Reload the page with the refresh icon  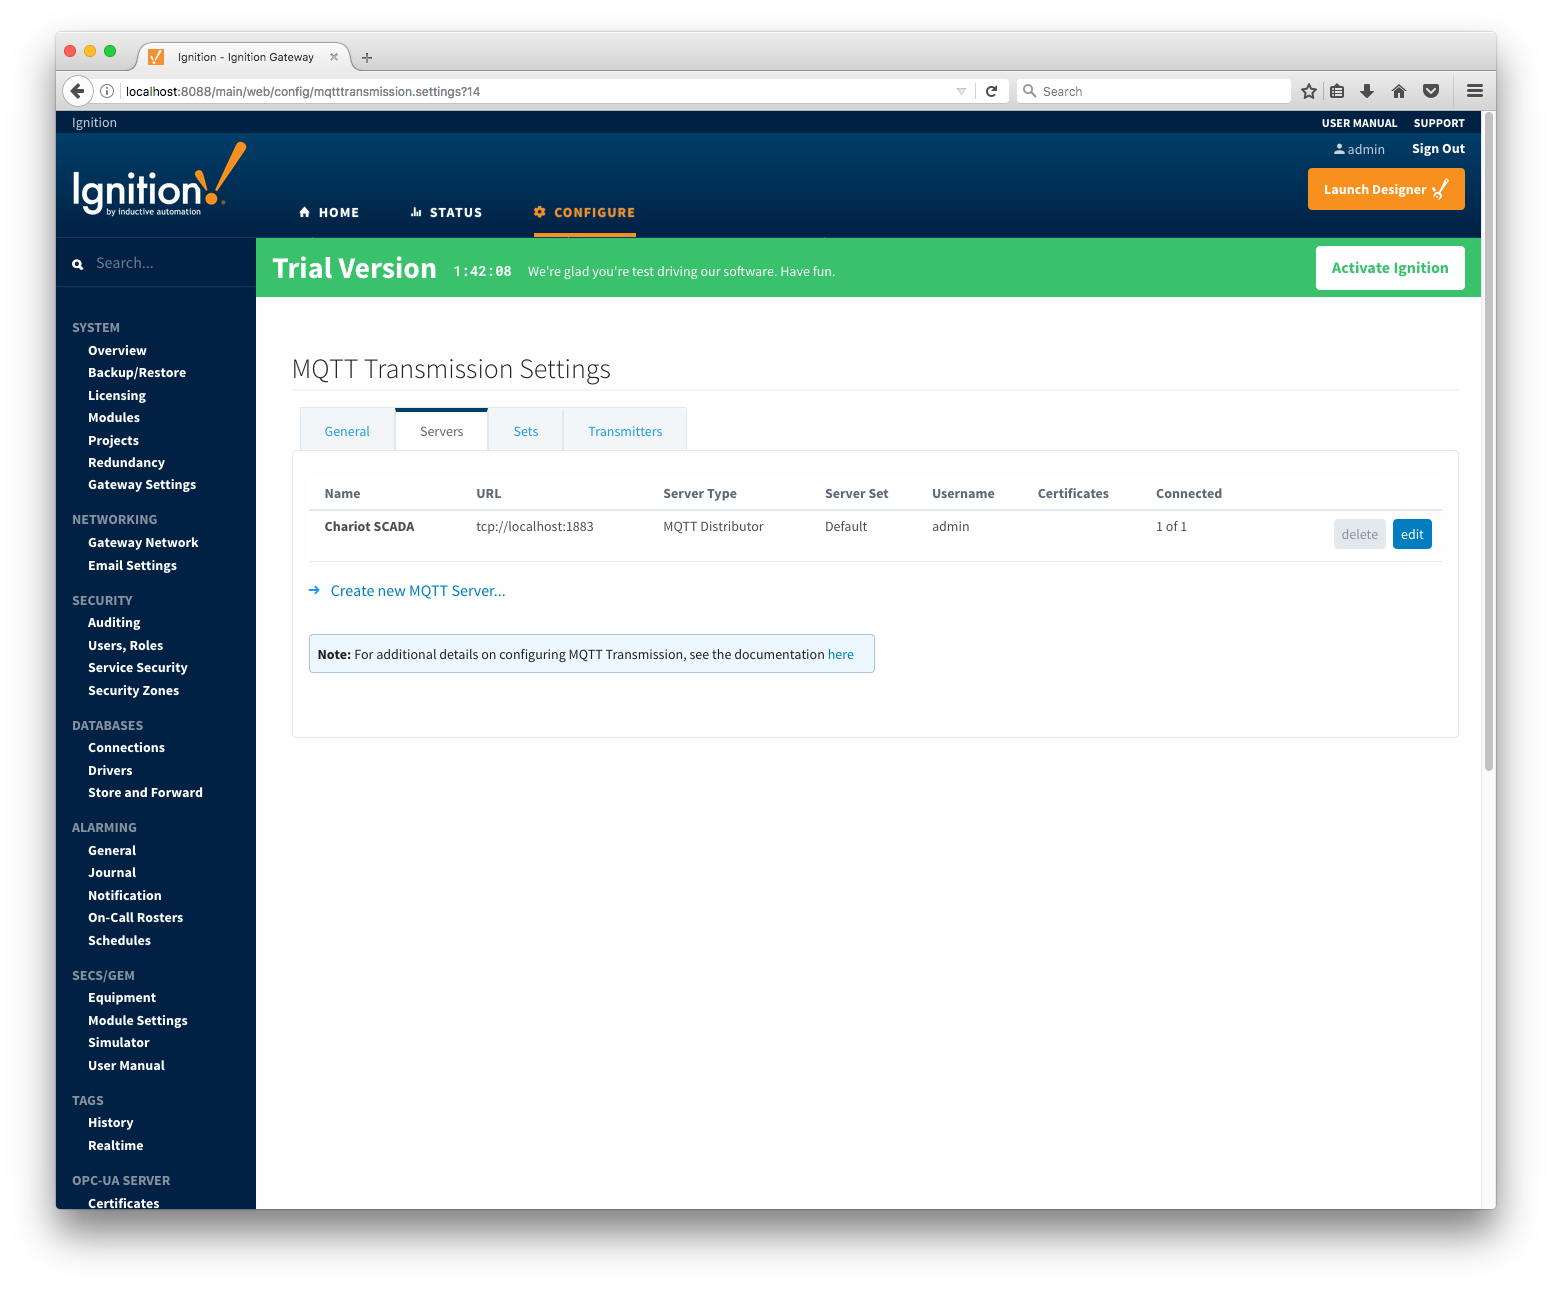[x=991, y=91]
